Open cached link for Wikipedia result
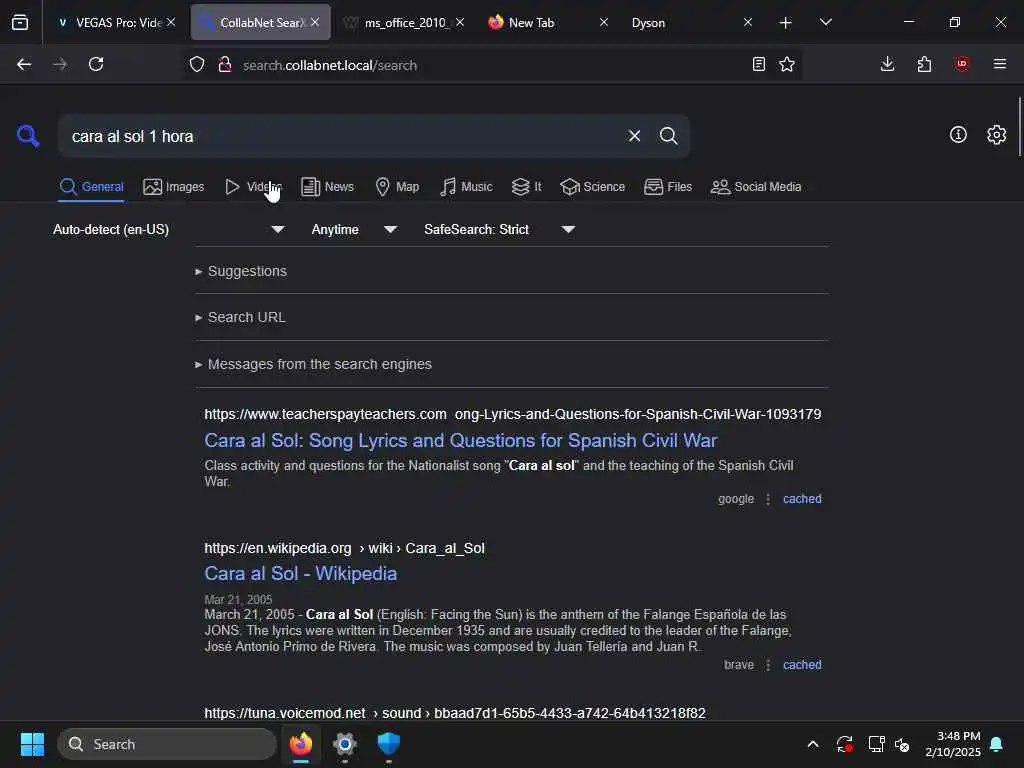 [802, 665]
